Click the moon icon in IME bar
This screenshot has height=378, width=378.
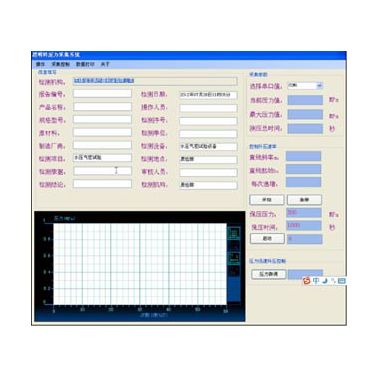(x=325, y=281)
